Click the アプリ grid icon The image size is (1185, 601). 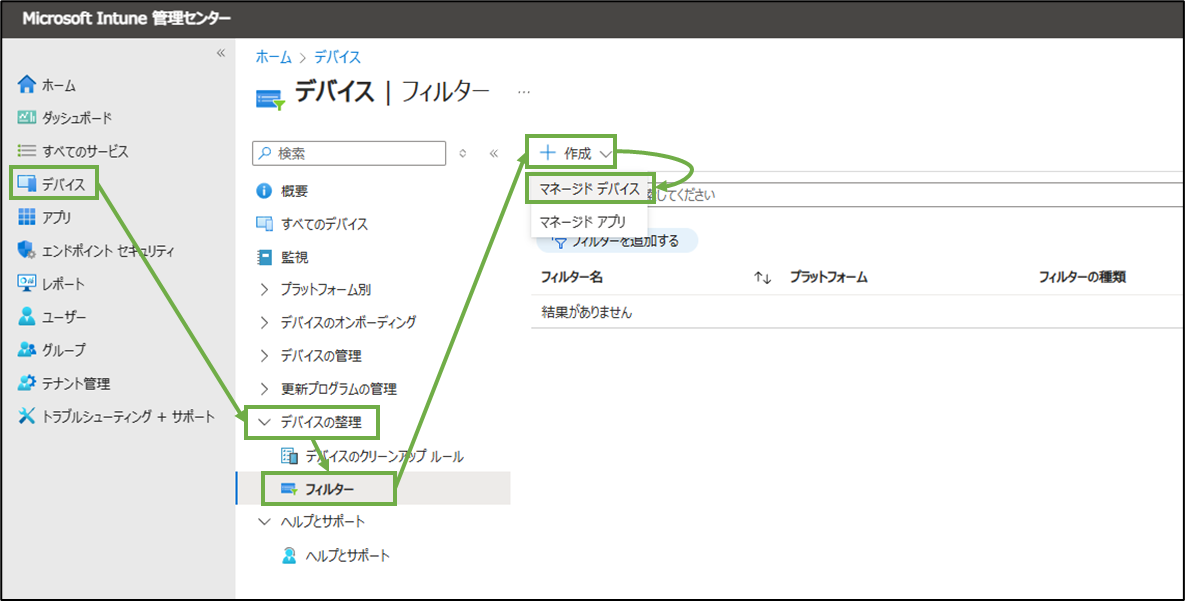[26, 217]
